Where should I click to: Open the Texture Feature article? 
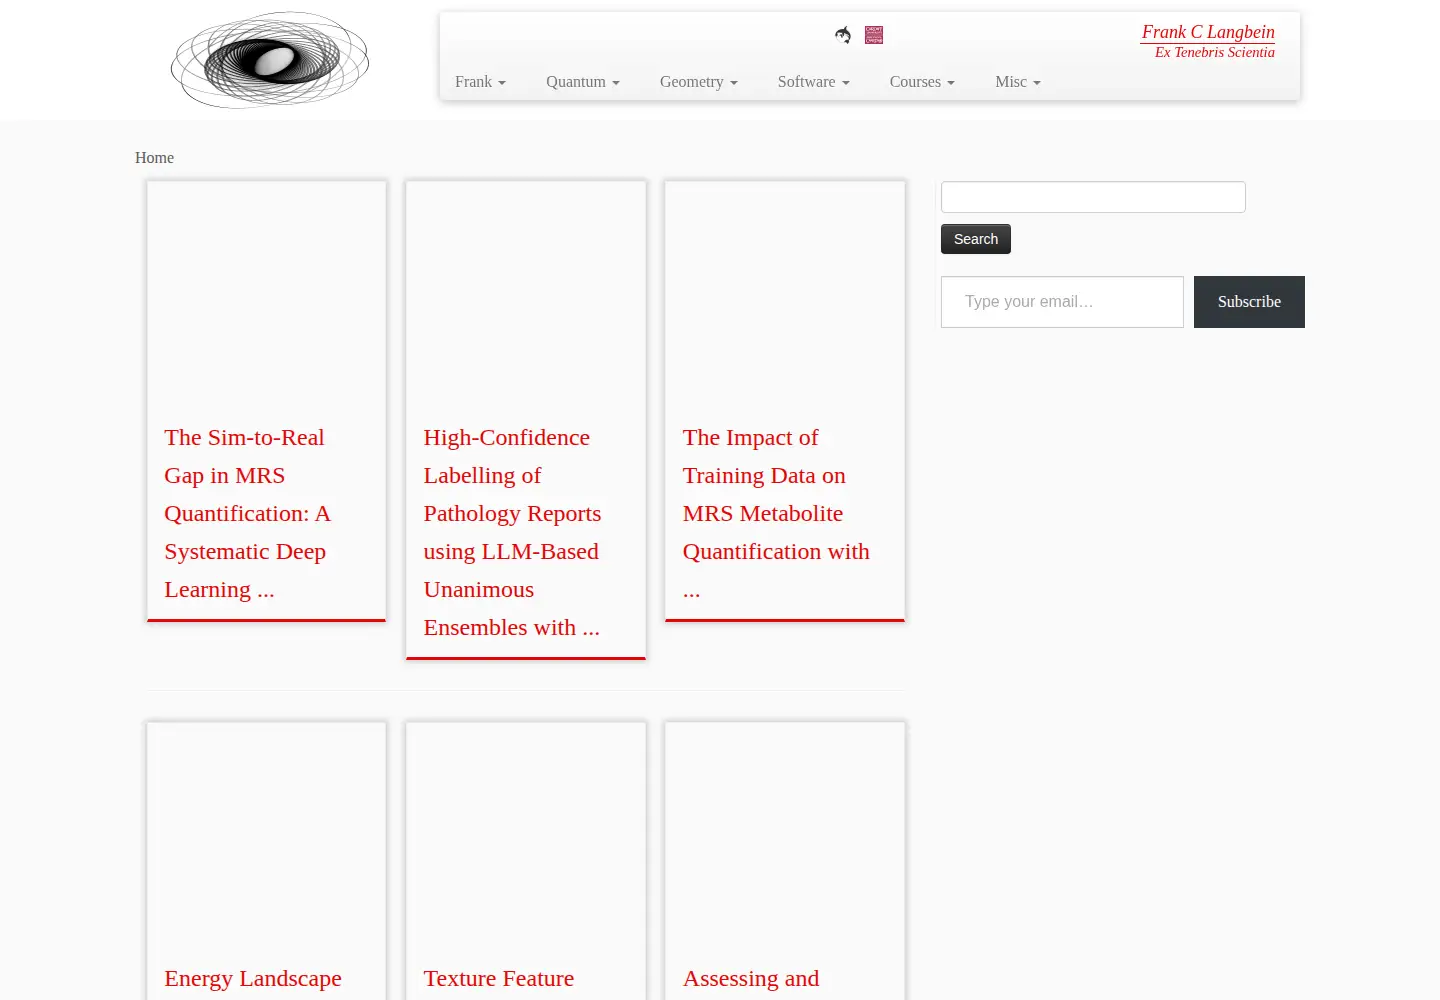coord(499,979)
